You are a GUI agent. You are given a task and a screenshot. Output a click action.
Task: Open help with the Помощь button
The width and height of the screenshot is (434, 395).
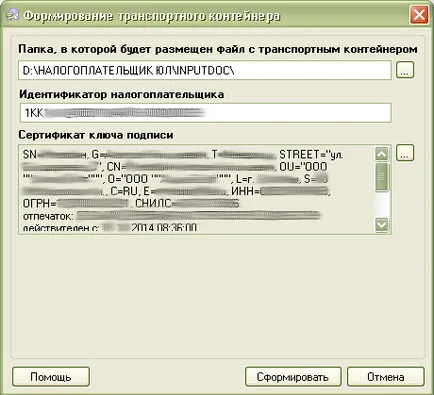51,377
